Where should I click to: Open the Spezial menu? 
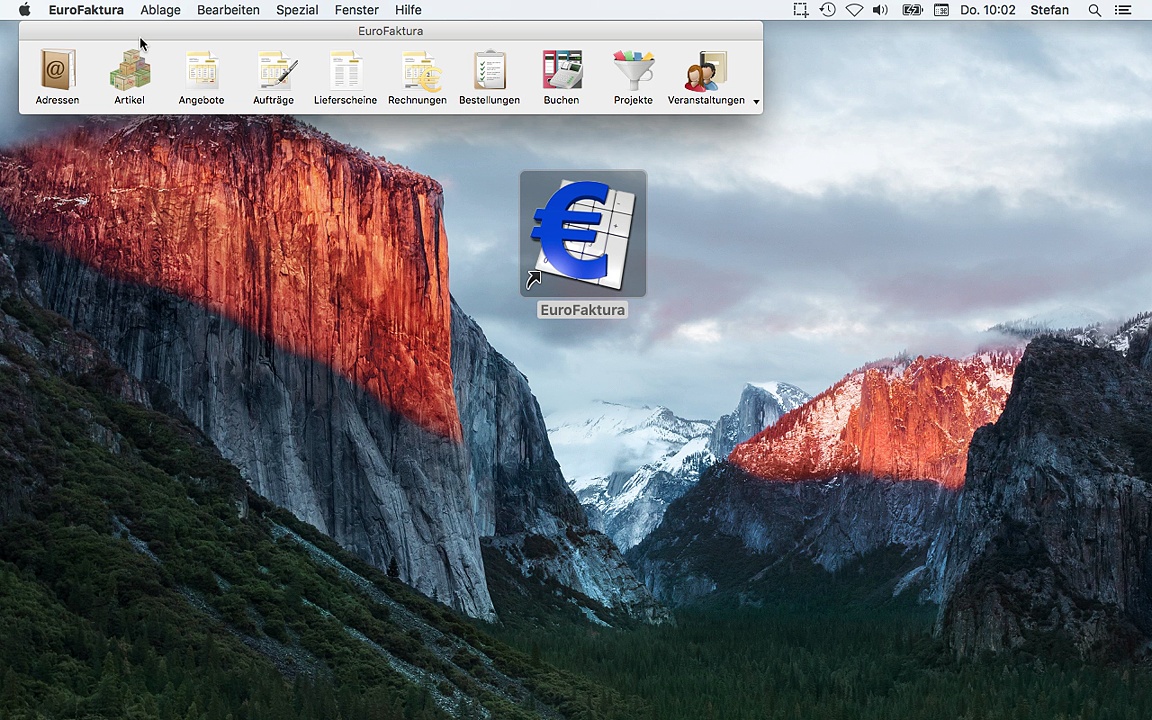297,10
